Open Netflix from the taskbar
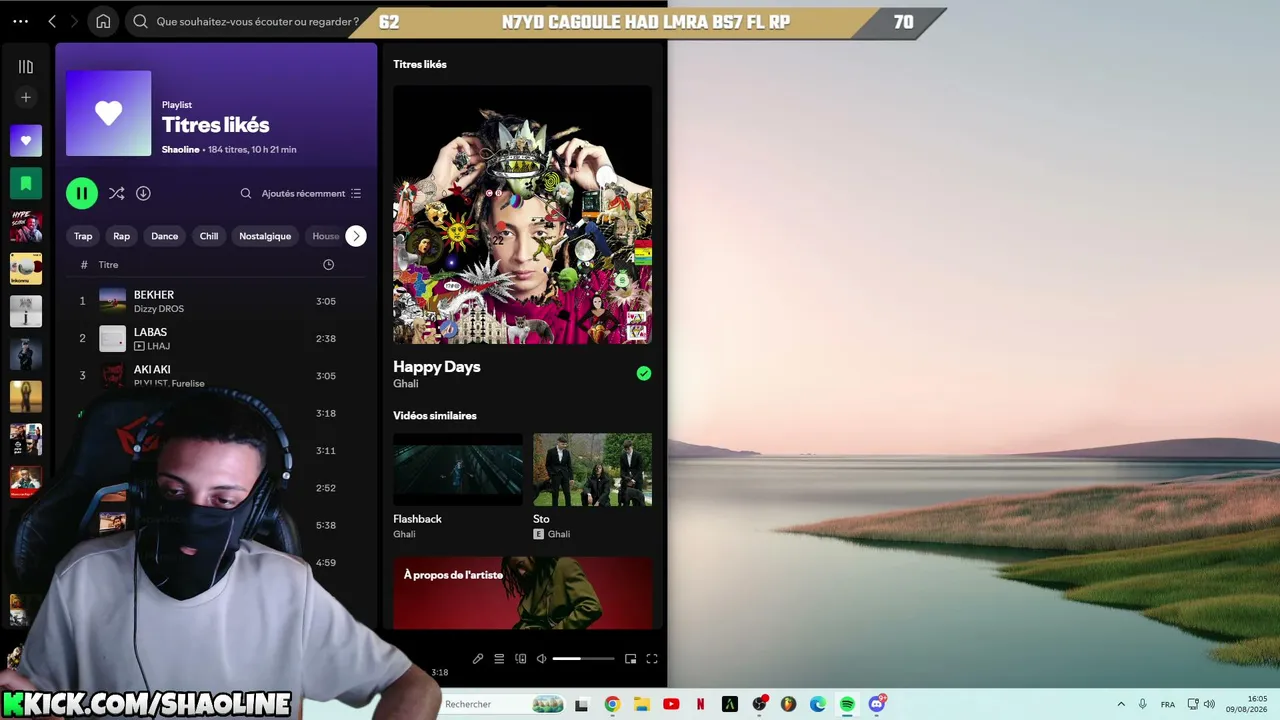 coord(700,704)
